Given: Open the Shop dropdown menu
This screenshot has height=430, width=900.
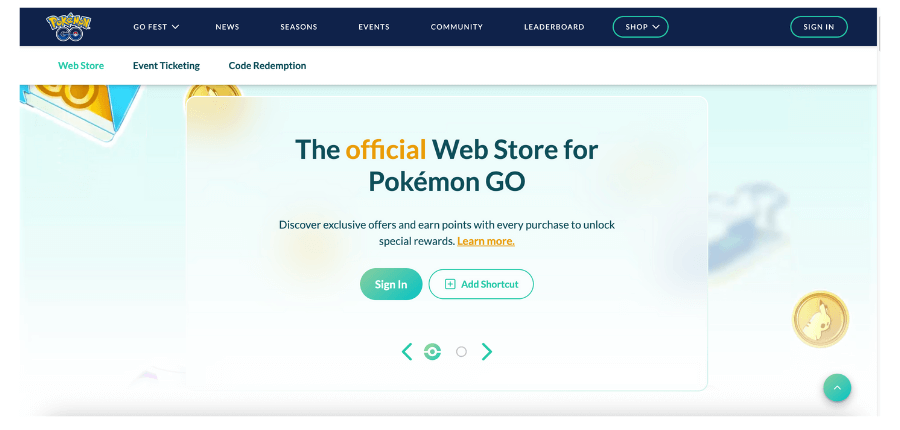Looking at the screenshot, I should (x=640, y=27).
